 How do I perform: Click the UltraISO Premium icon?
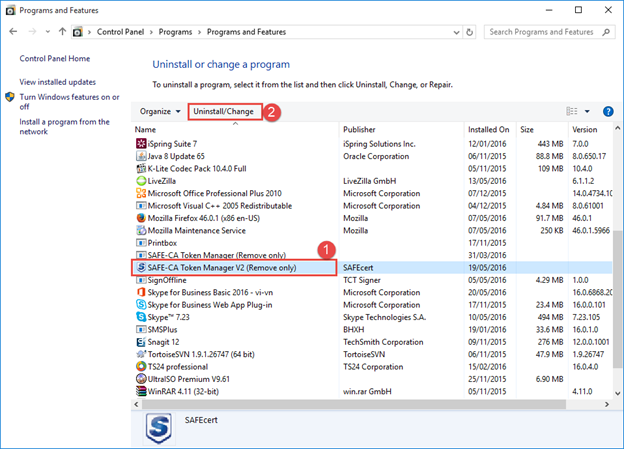click(141, 379)
